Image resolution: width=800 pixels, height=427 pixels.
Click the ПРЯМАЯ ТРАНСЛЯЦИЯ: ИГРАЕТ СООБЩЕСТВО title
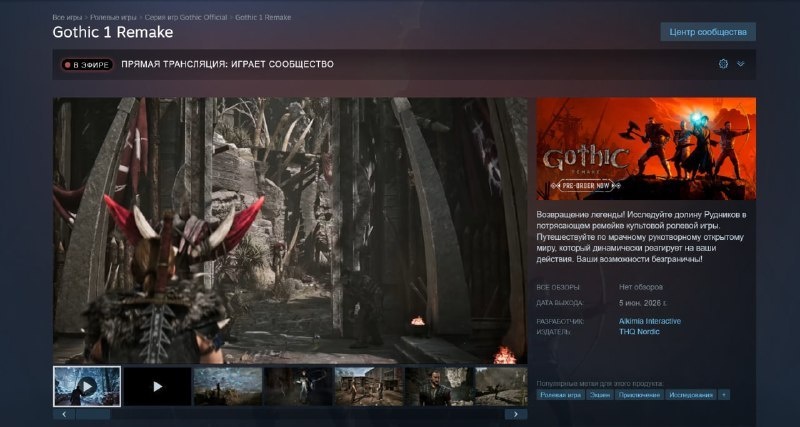pyautogui.click(x=228, y=64)
